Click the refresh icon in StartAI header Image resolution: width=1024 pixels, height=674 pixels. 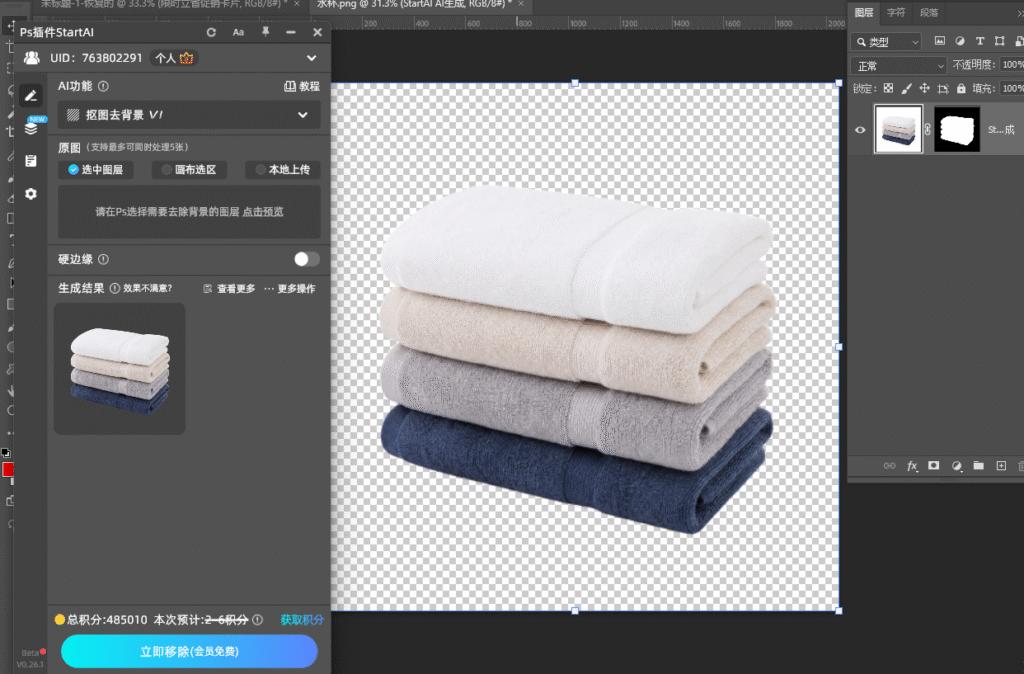point(211,32)
